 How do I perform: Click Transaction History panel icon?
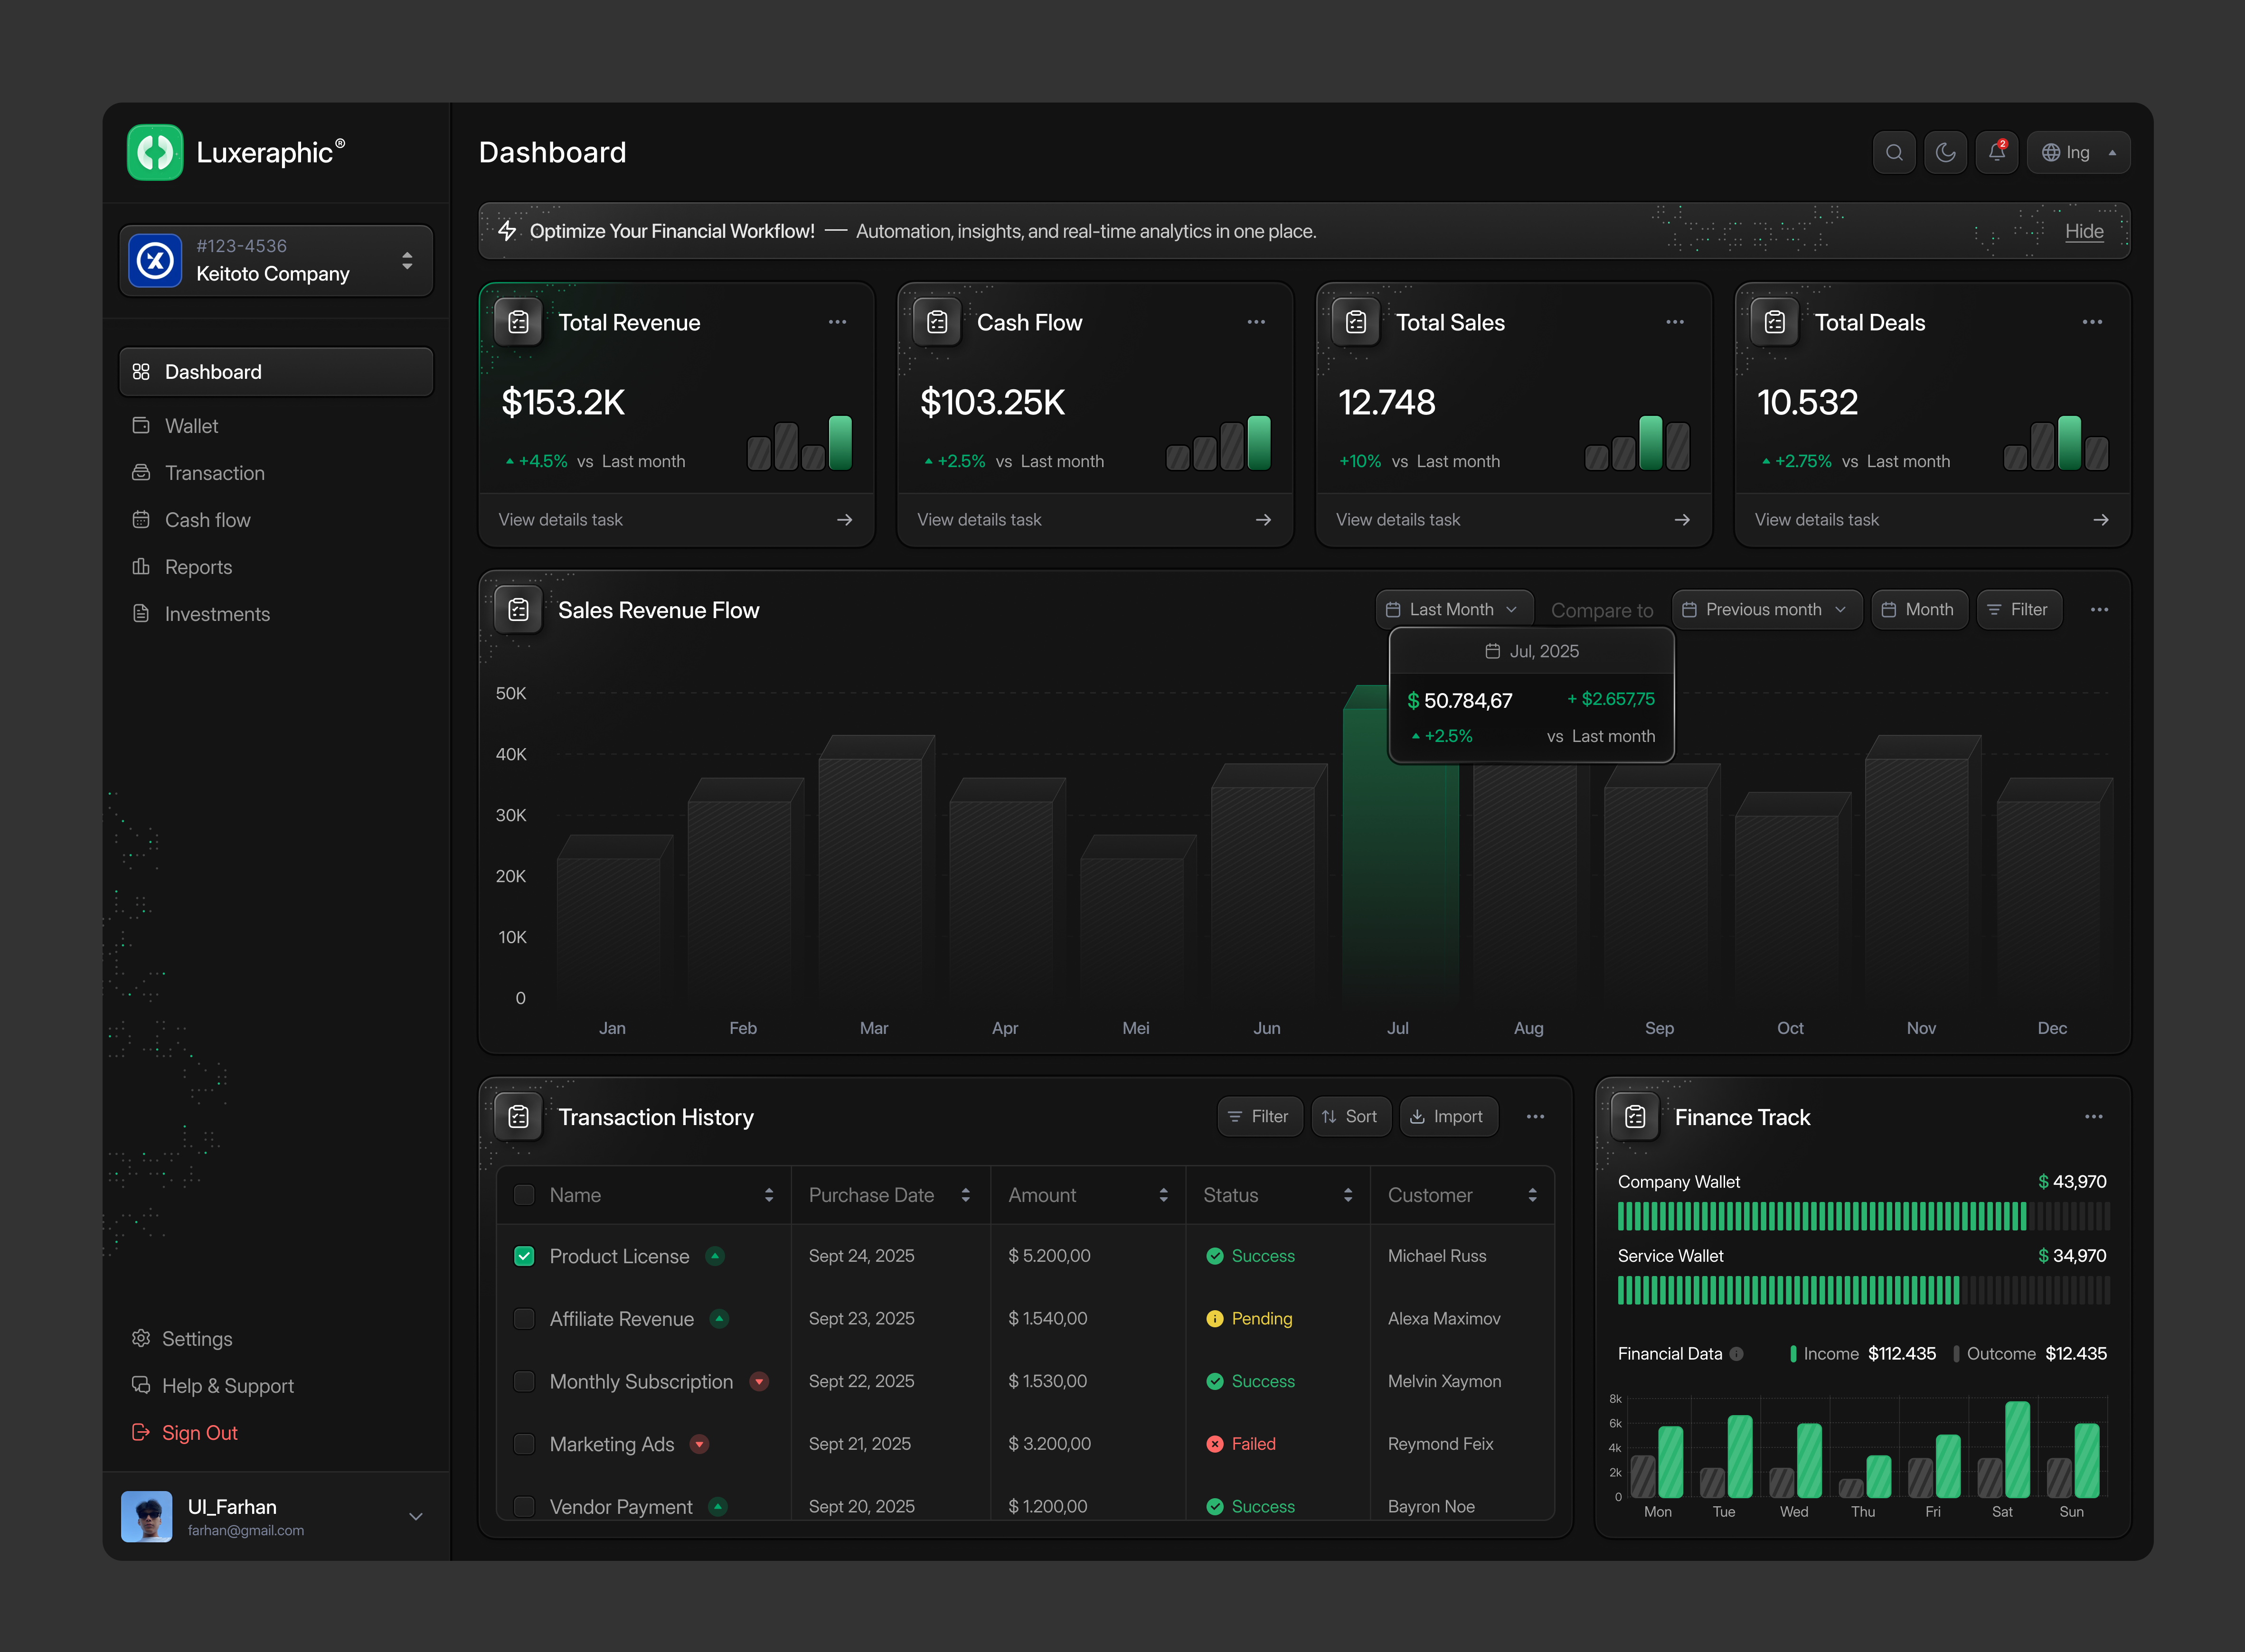[518, 1116]
